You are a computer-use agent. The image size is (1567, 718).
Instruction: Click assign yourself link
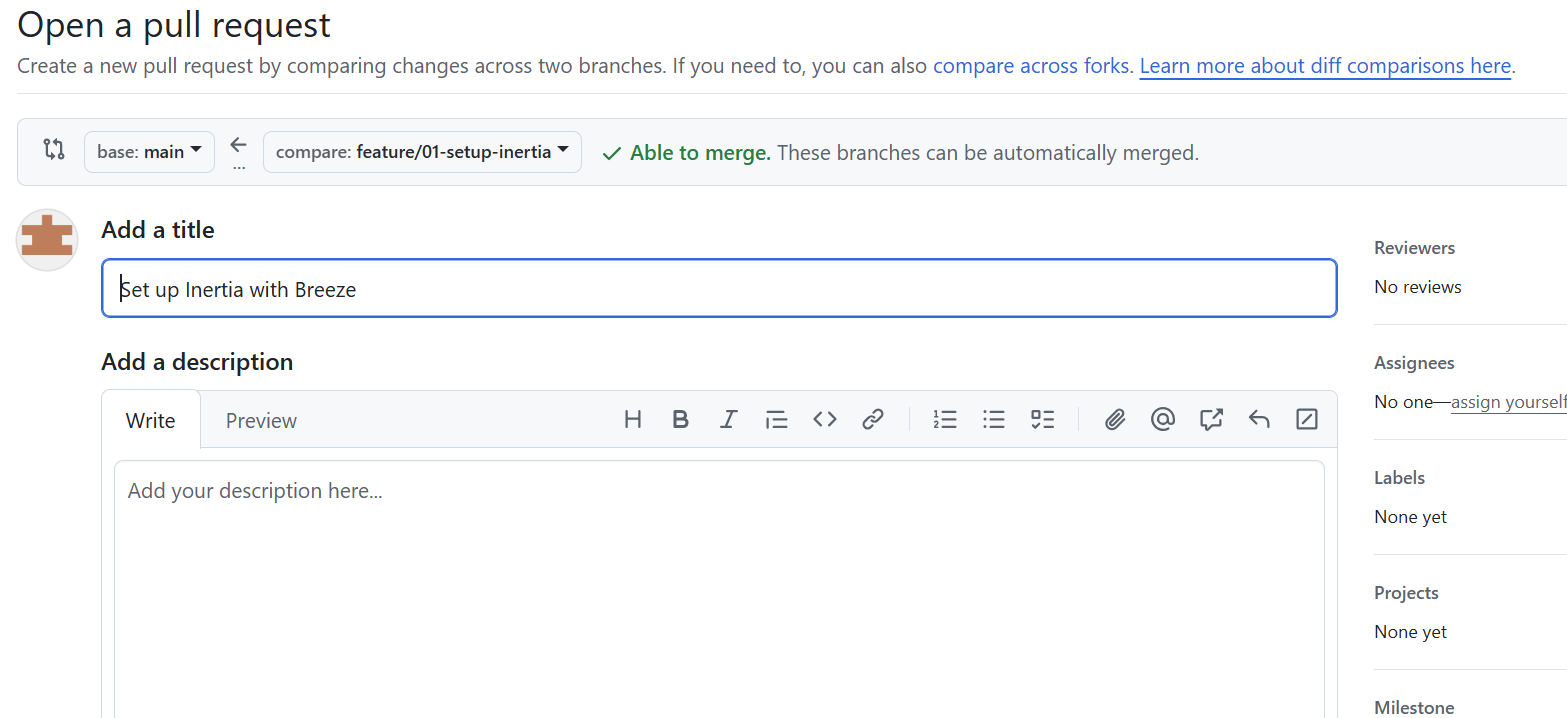click(1509, 402)
